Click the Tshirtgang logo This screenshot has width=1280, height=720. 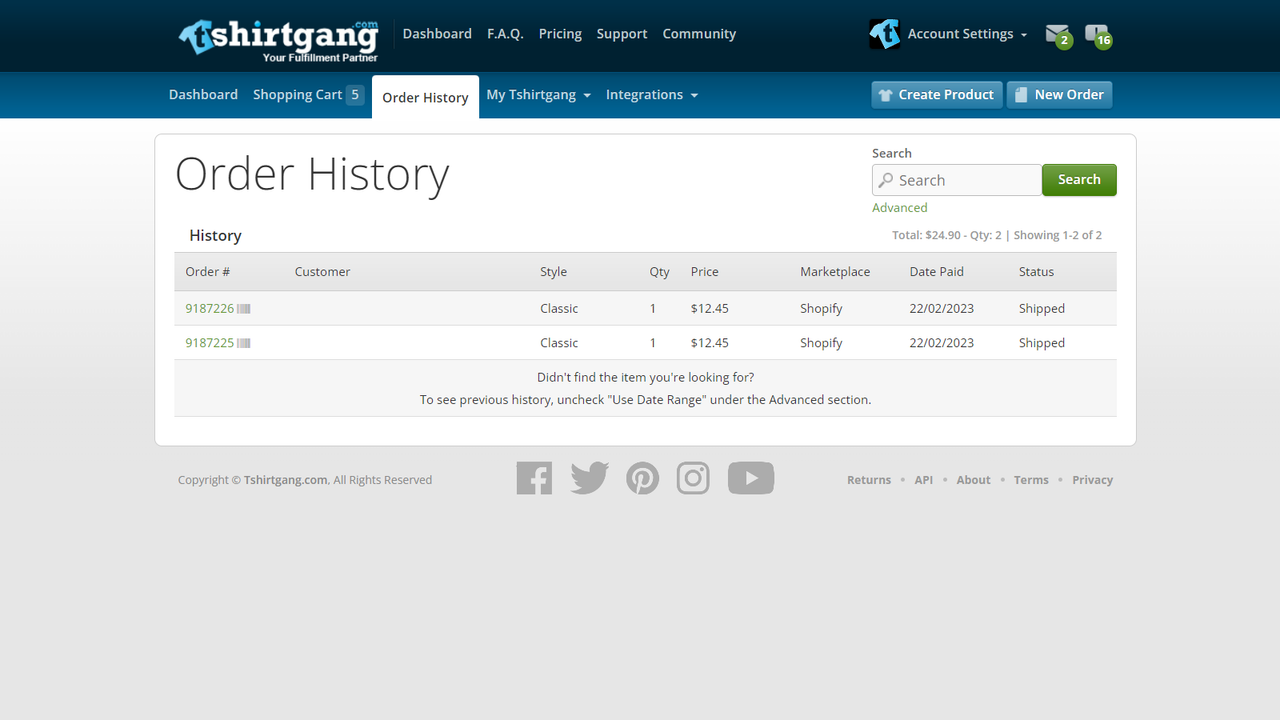279,39
